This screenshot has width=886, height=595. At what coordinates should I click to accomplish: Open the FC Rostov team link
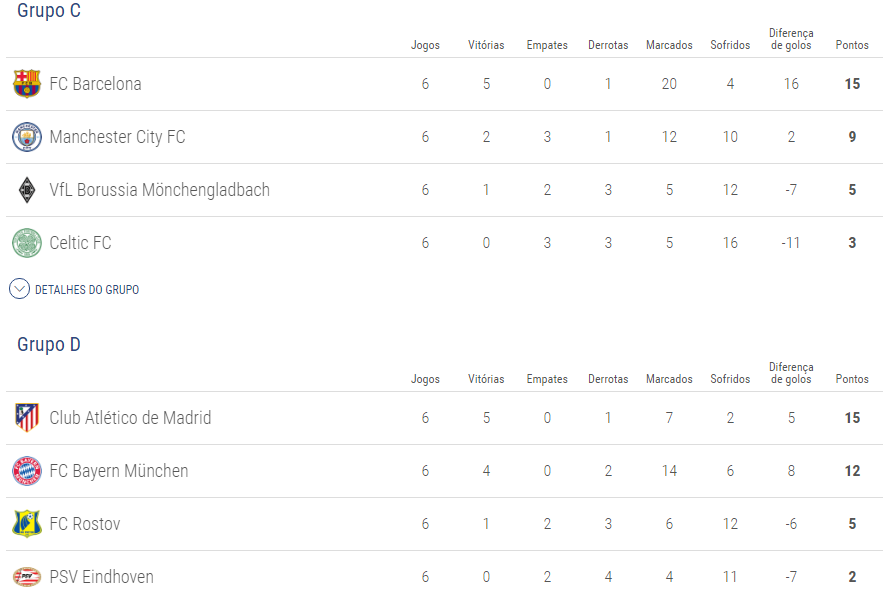point(85,524)
